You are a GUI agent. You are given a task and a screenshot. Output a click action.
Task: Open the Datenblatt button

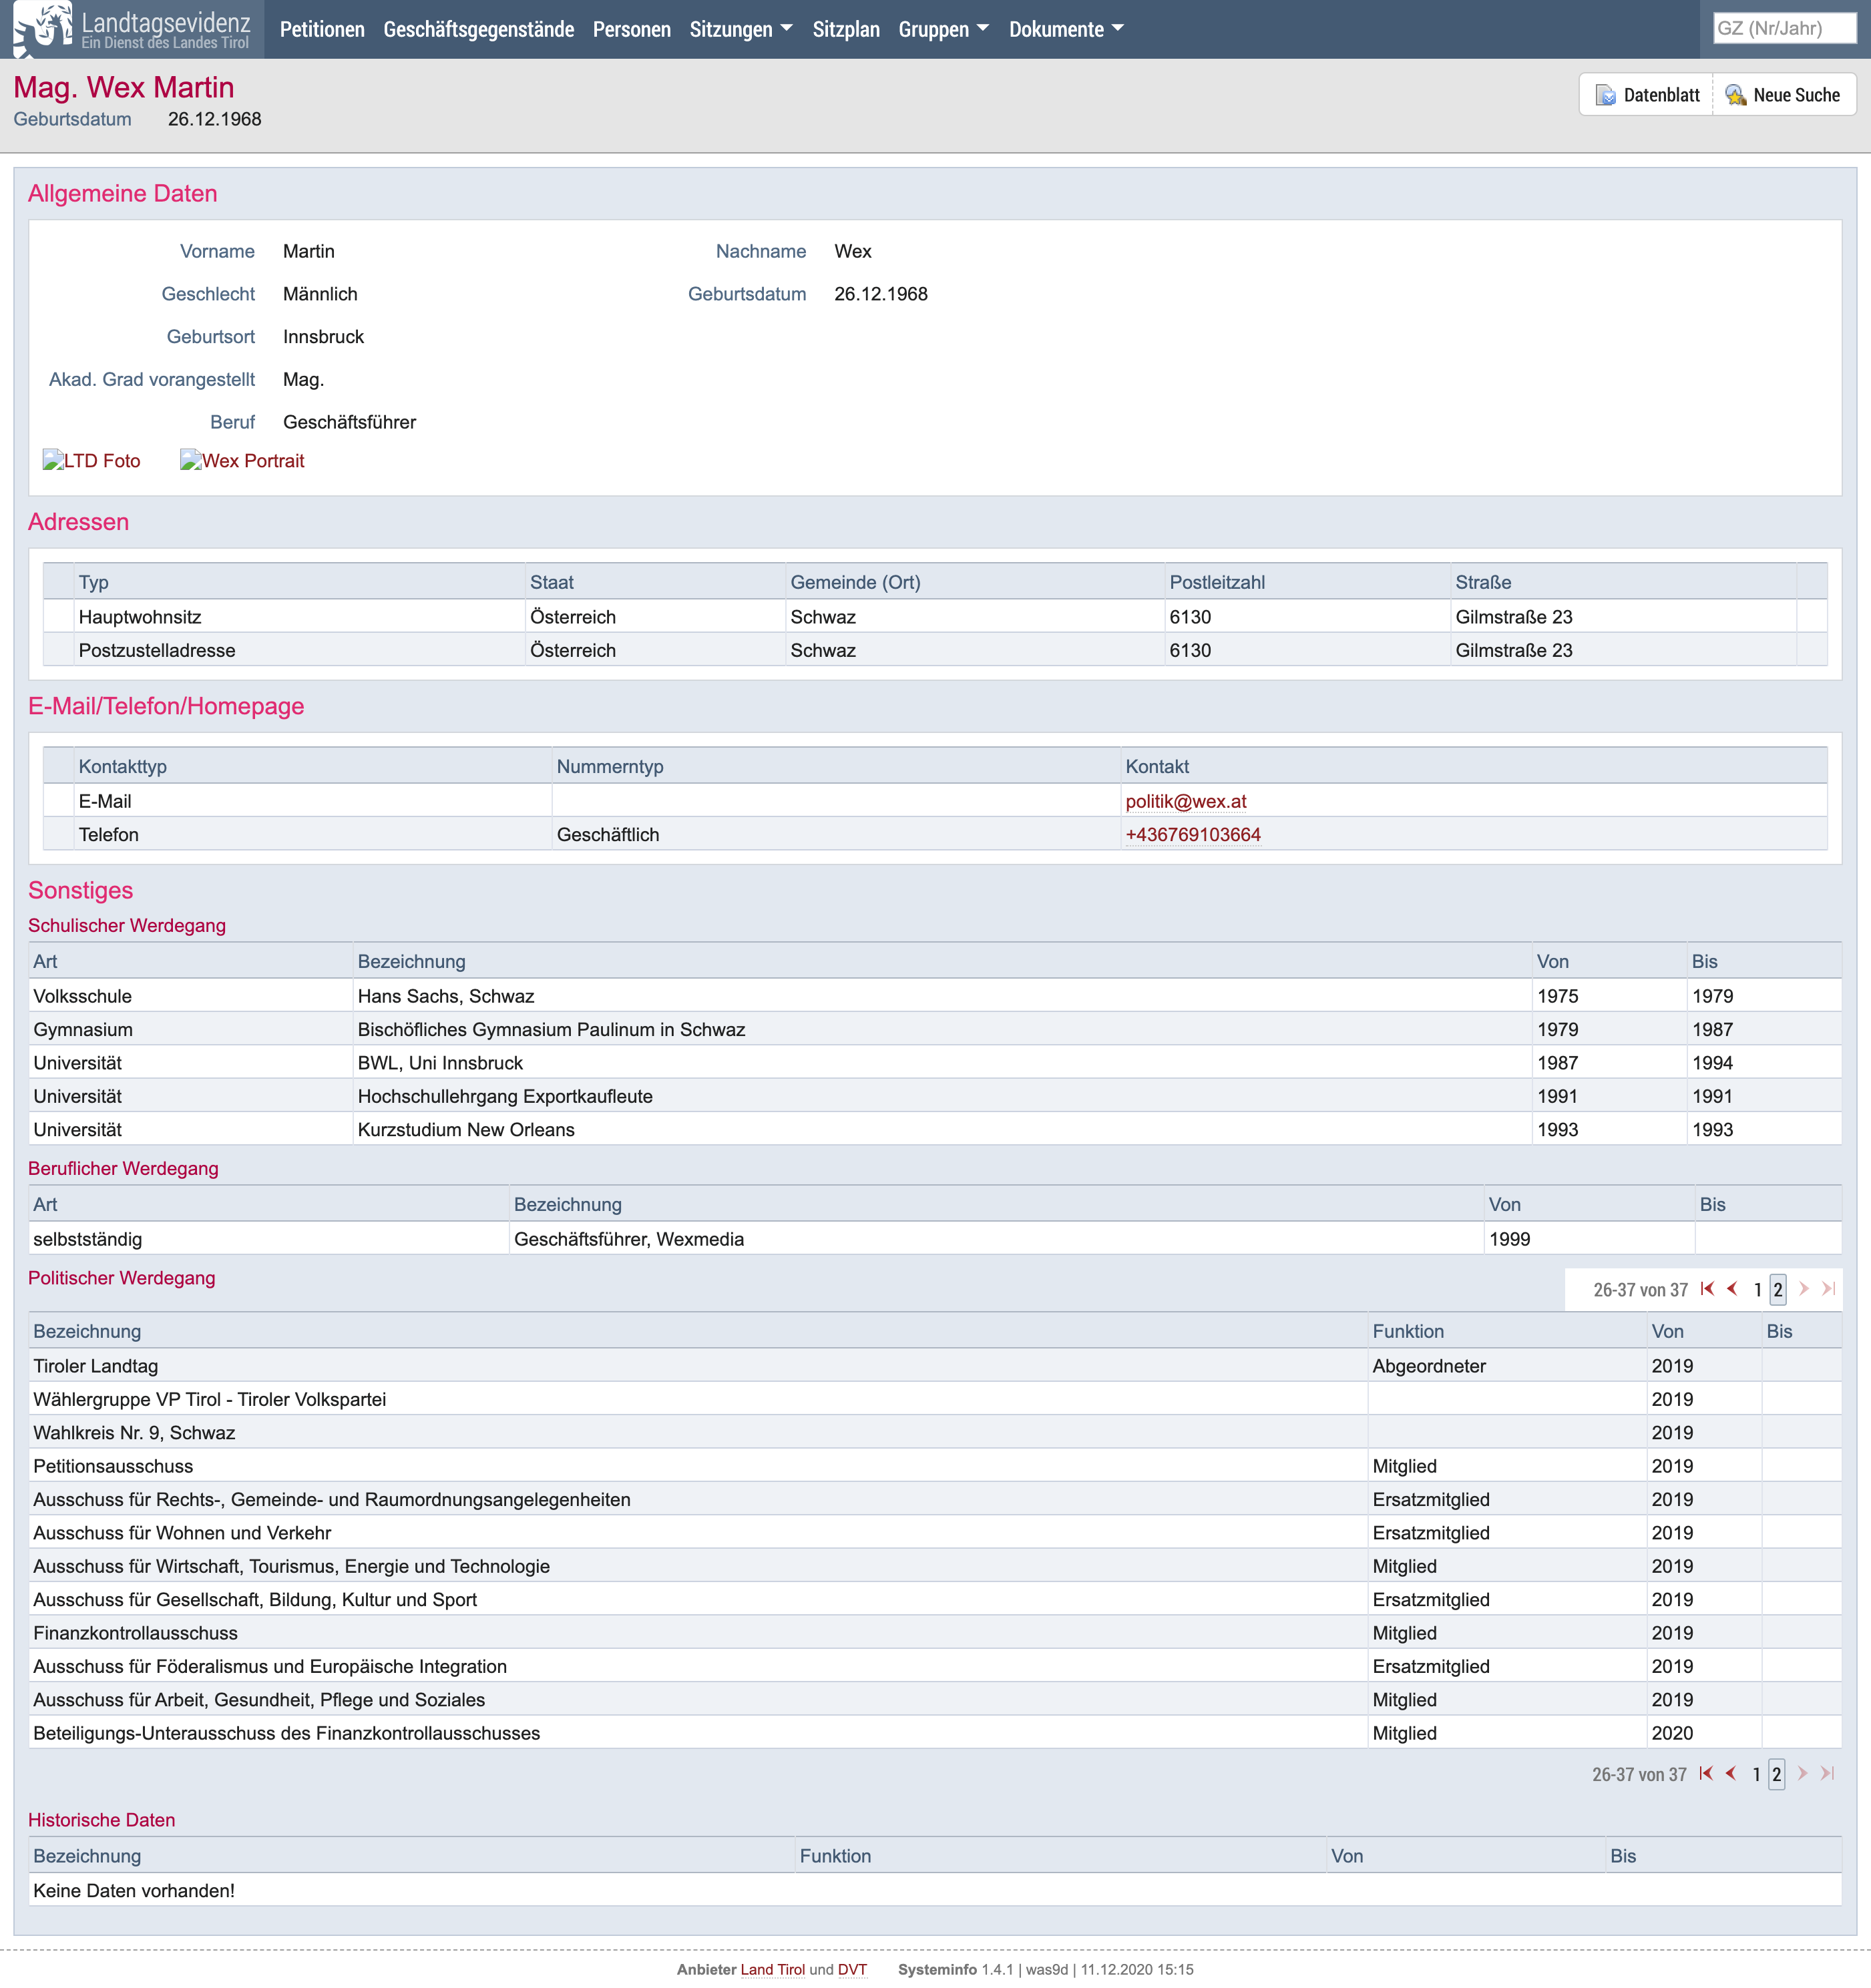click(1647, 95)
